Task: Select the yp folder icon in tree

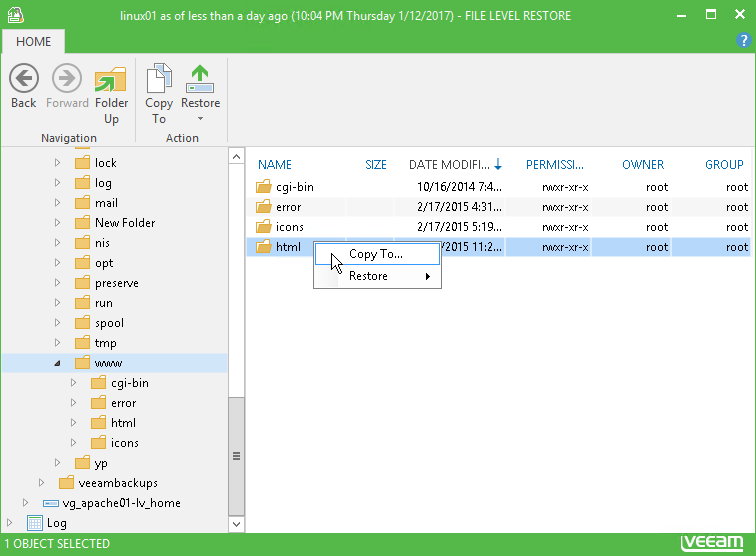Action: (x=82, y=462)
